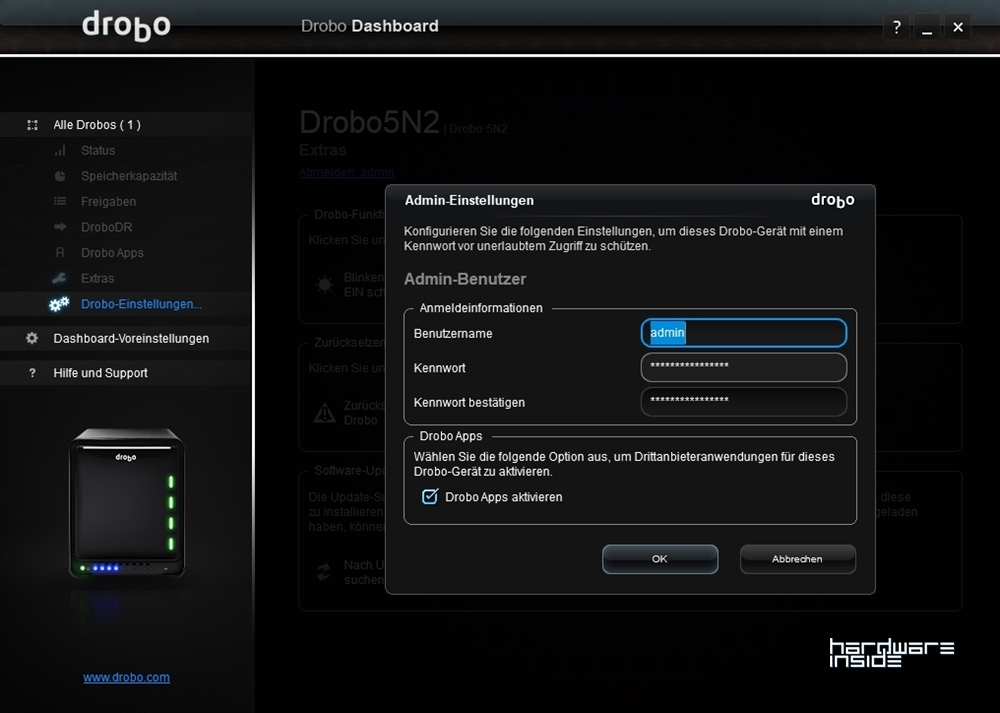Focus the Kennwort bestätigen field
1000x713 pixels.
[744, 402]
